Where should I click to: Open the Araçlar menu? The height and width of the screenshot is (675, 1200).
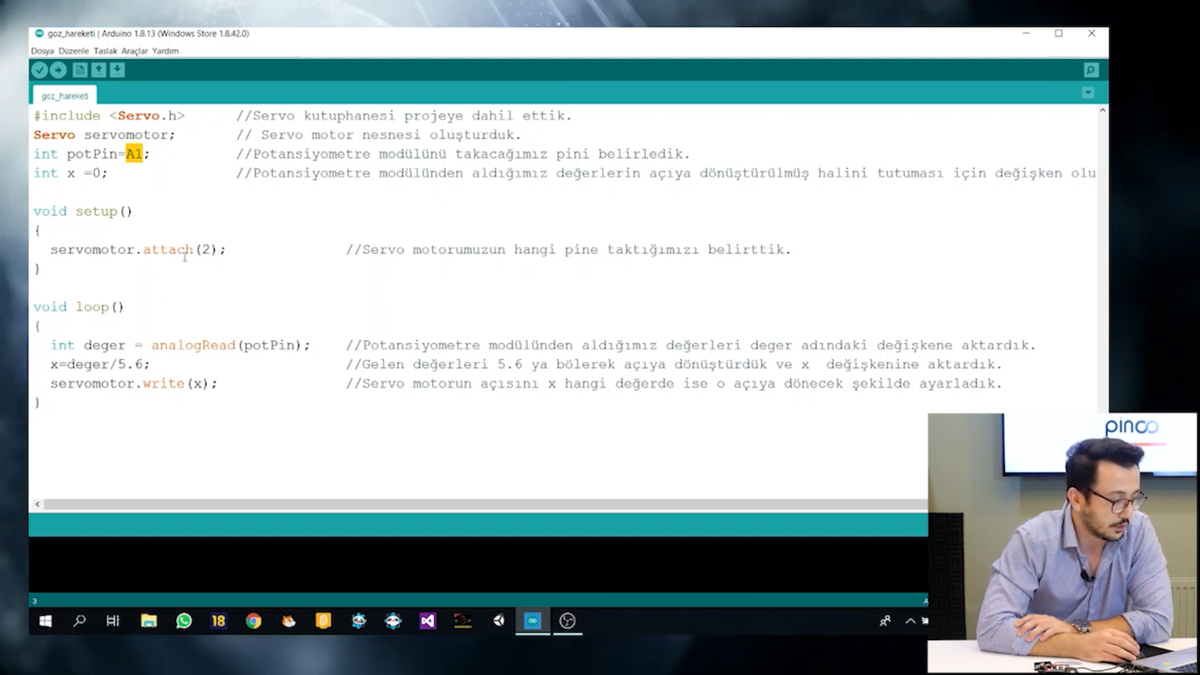coord(134,51)
